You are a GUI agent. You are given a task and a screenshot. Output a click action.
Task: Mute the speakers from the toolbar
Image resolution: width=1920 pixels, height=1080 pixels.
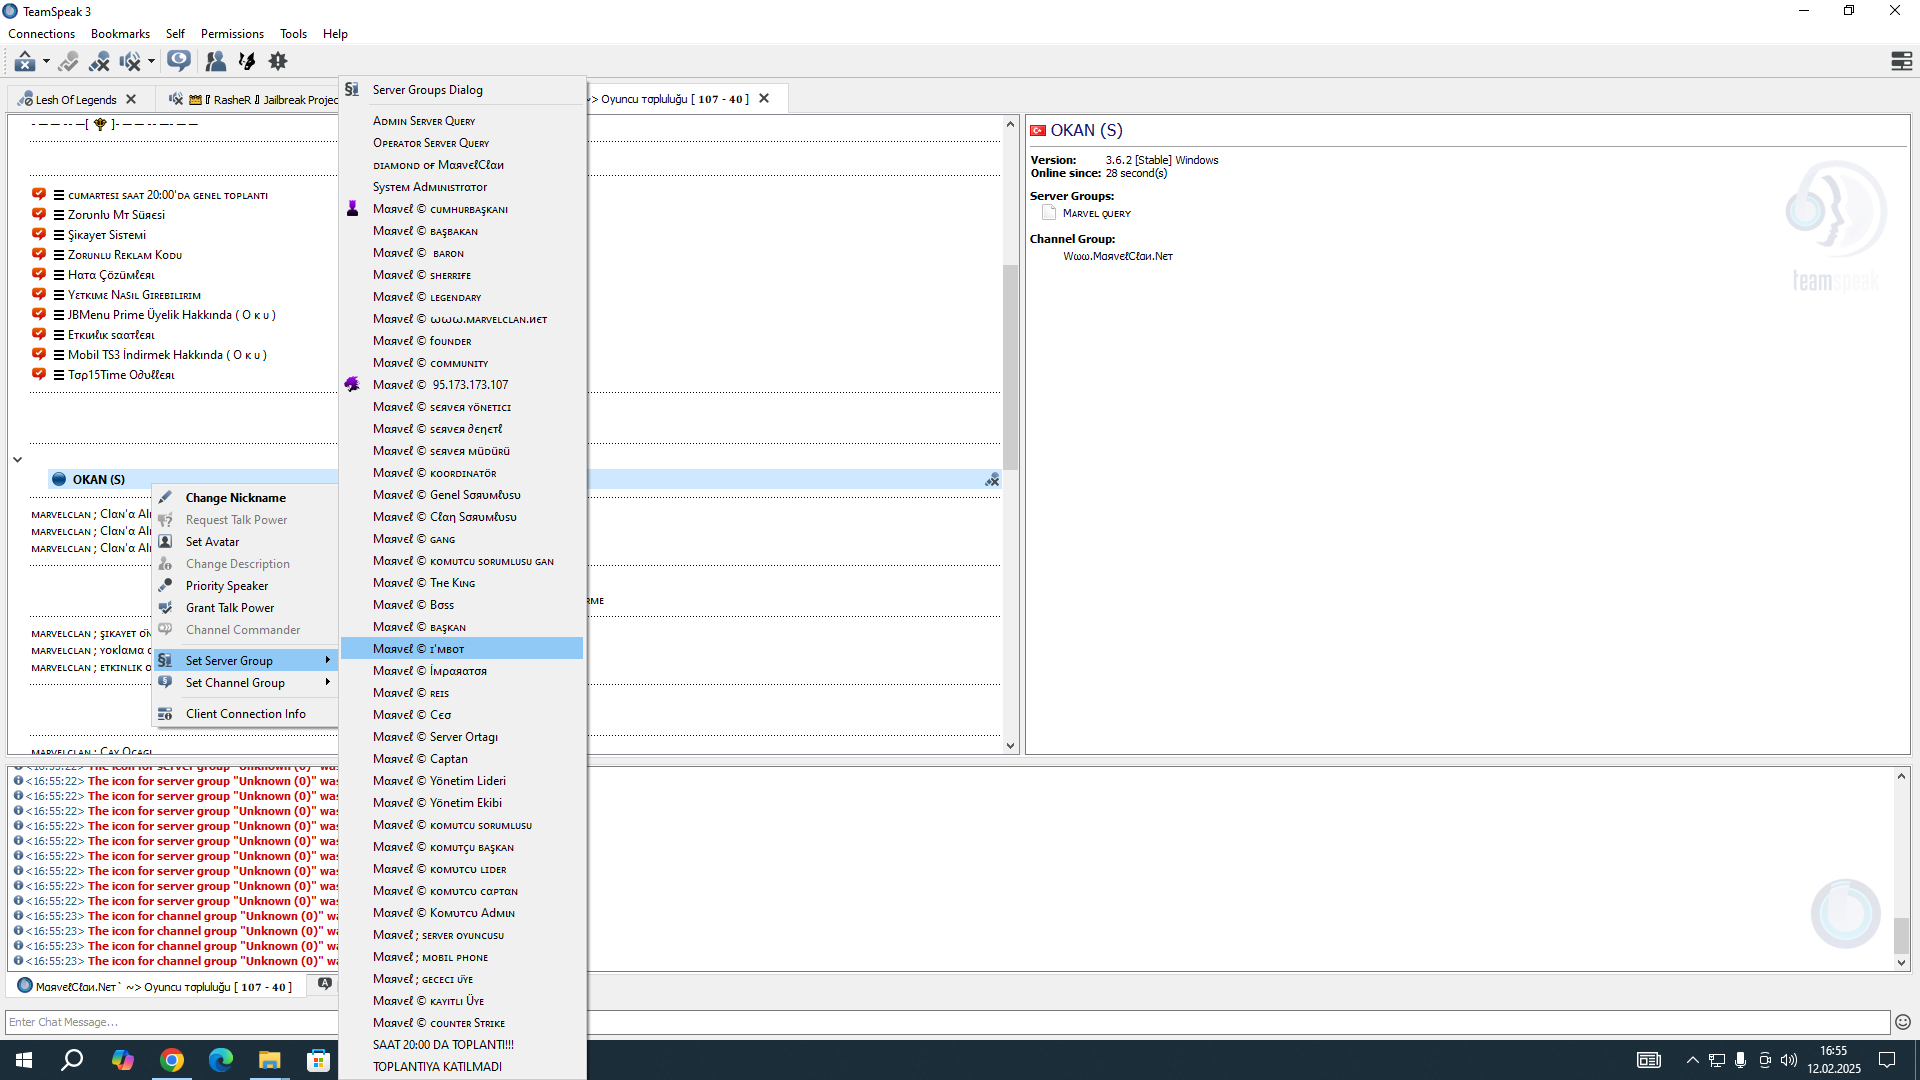(129, 62)
